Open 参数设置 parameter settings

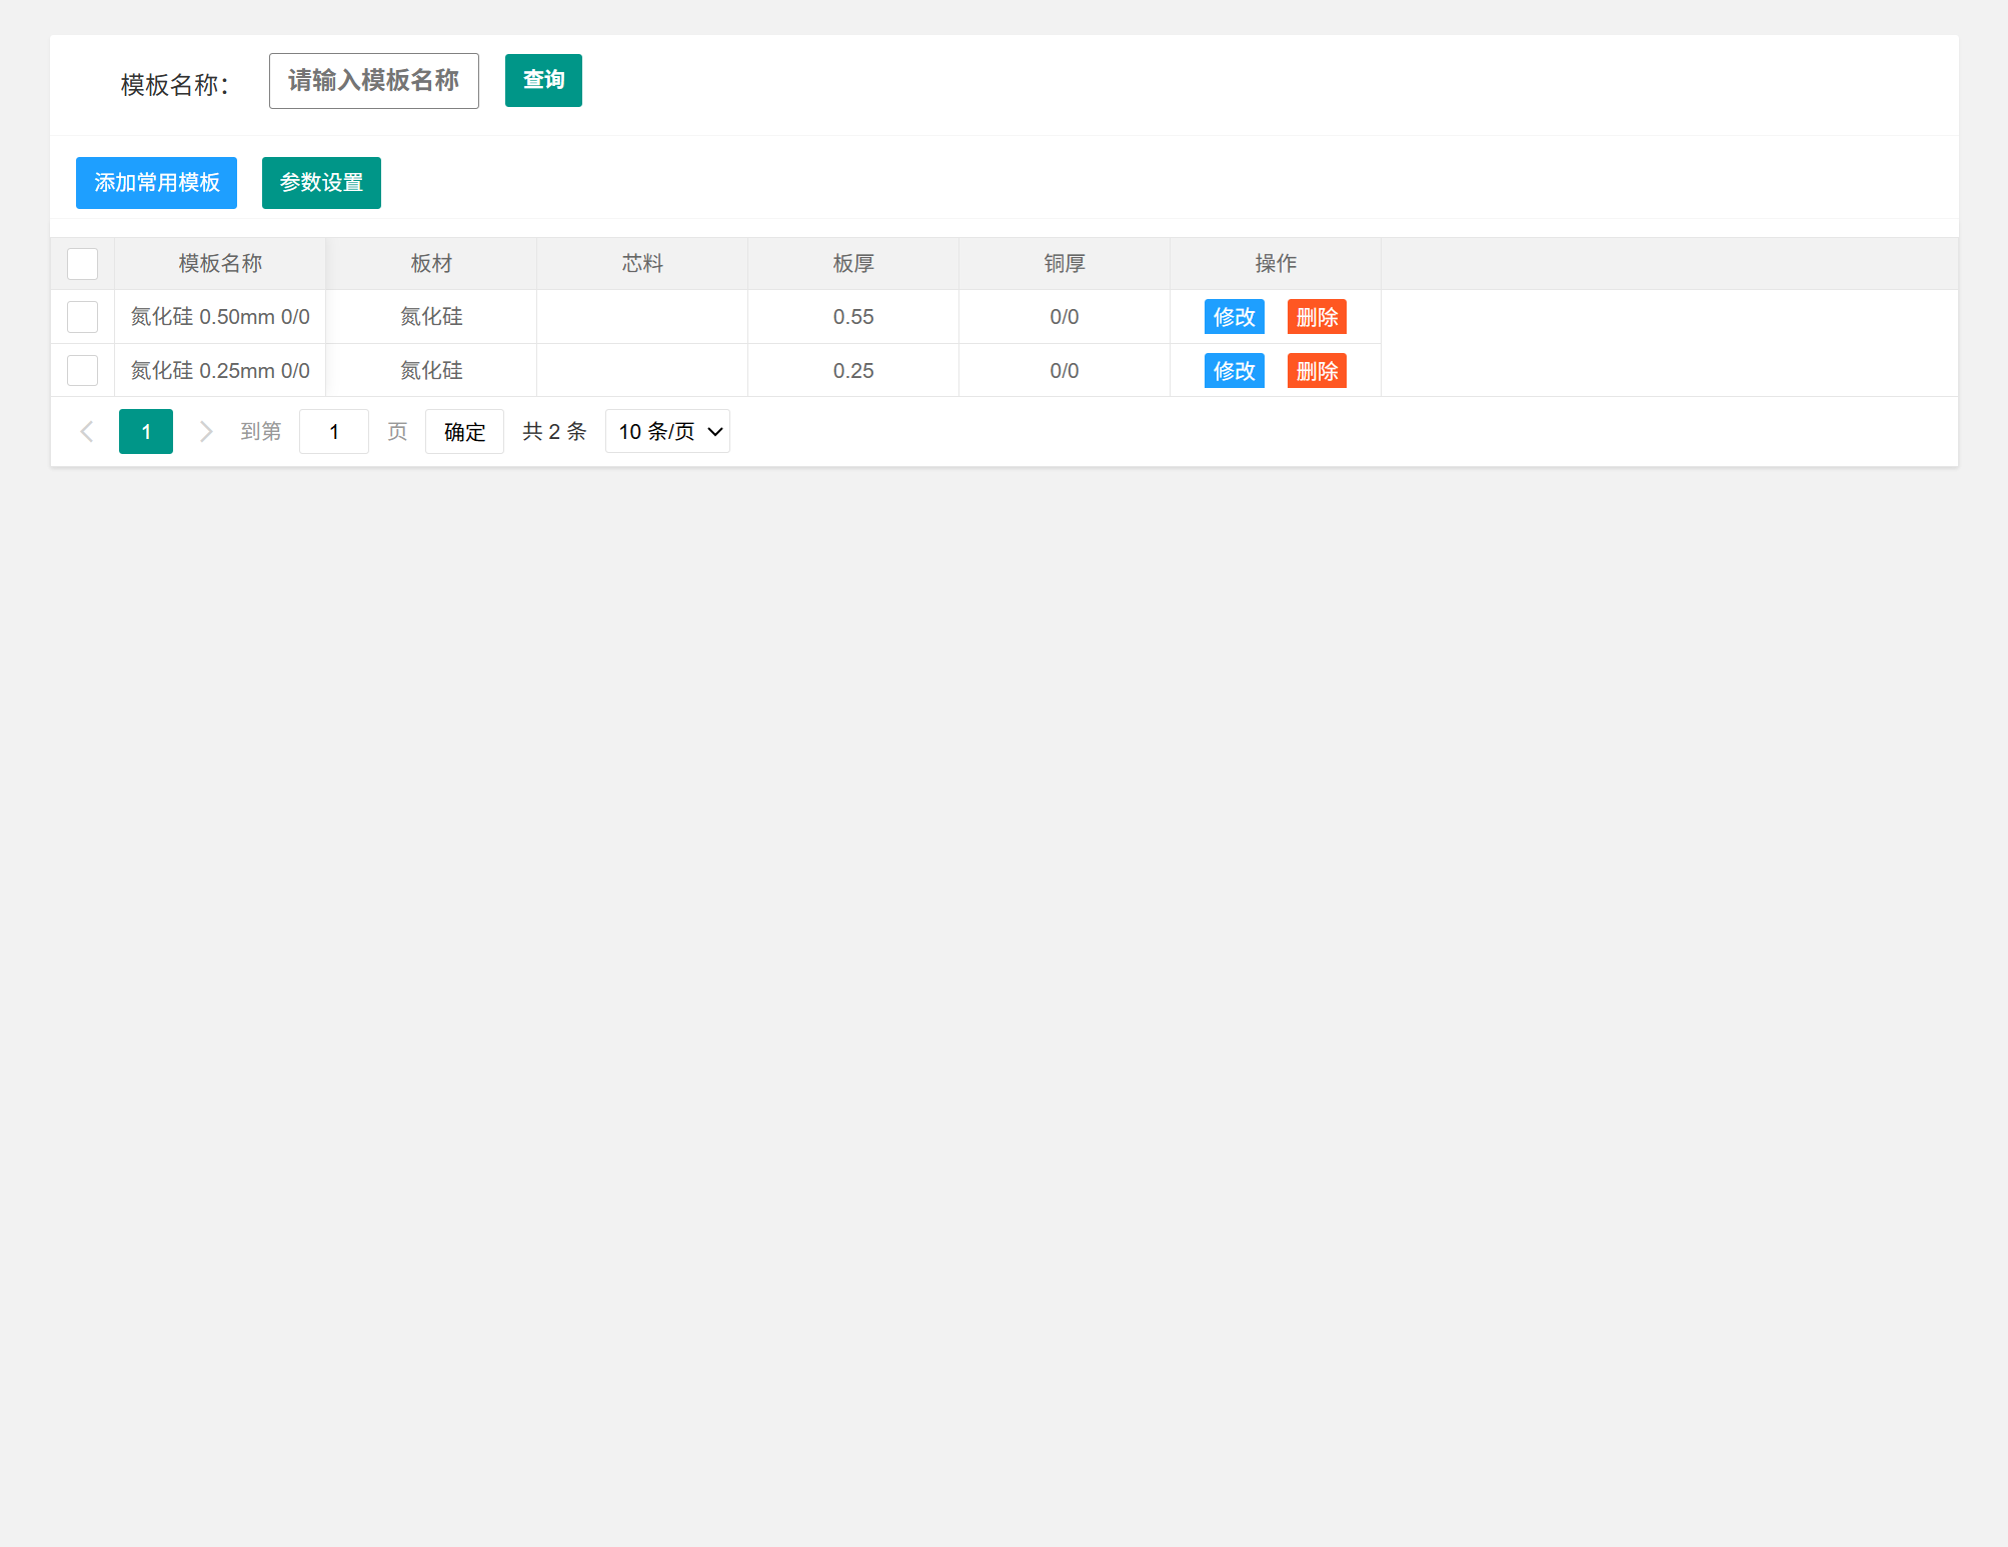pos(321,183)
